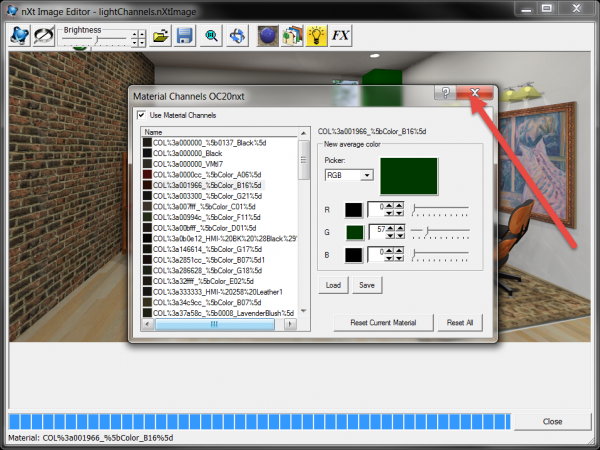Click the Save button in dialog
Screen dimensions: 600x450
coord(367,285)
